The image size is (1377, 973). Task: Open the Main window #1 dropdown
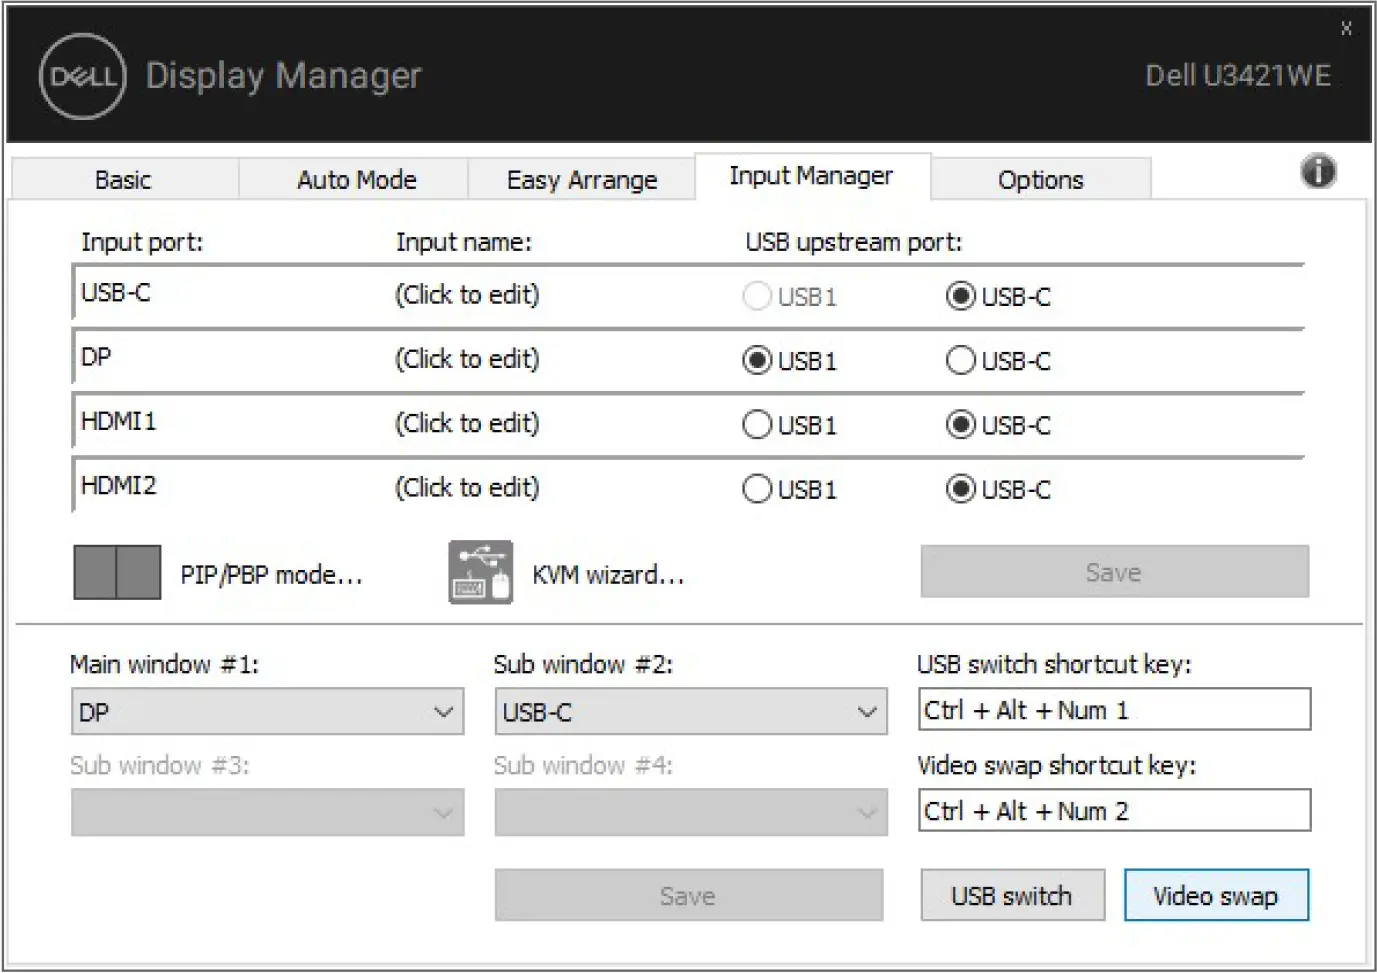click(x=267, y=712)
